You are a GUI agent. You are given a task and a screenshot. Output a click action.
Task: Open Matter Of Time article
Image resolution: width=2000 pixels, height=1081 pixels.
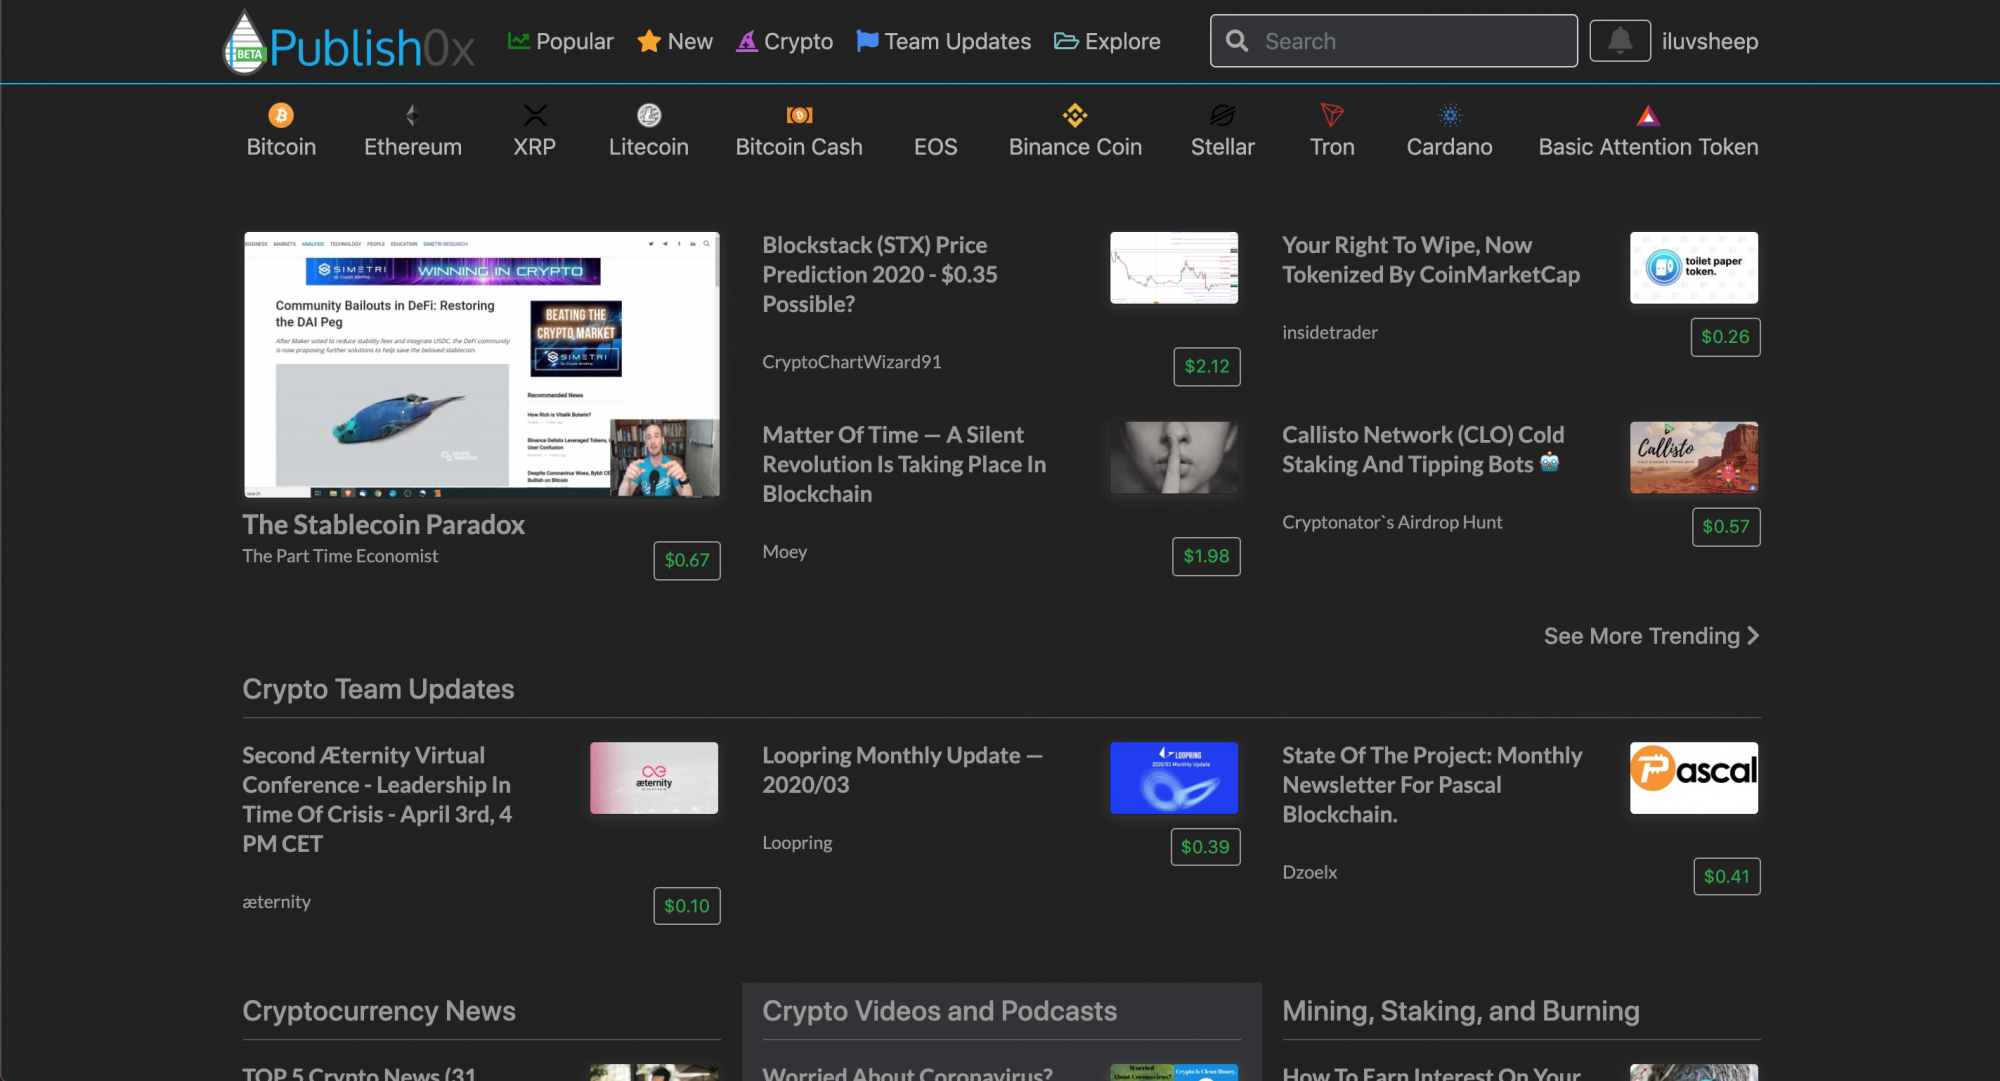pyautogui.click(x=904, y=465)
